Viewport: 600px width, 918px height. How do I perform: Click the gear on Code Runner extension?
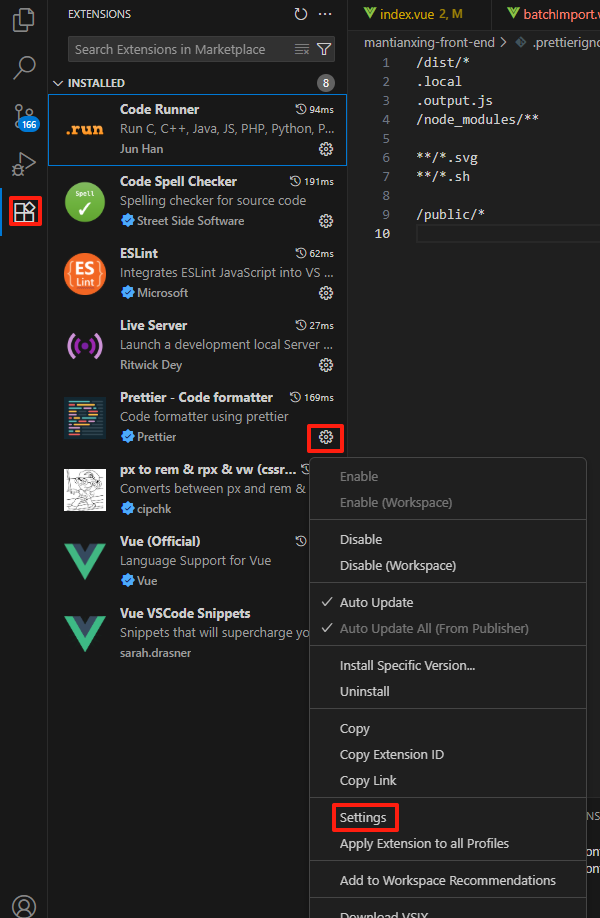click(x=325, y=149)
